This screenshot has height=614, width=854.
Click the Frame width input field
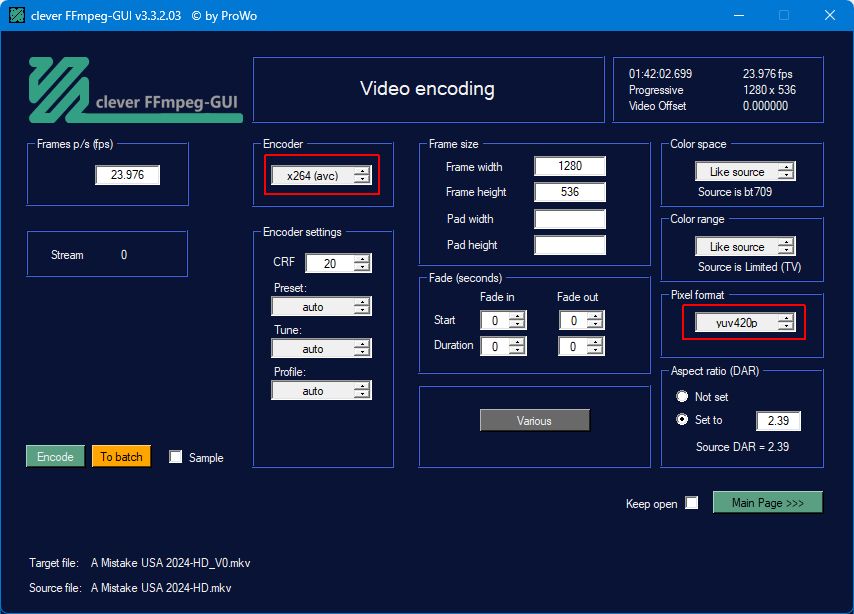tap(570, 166)
